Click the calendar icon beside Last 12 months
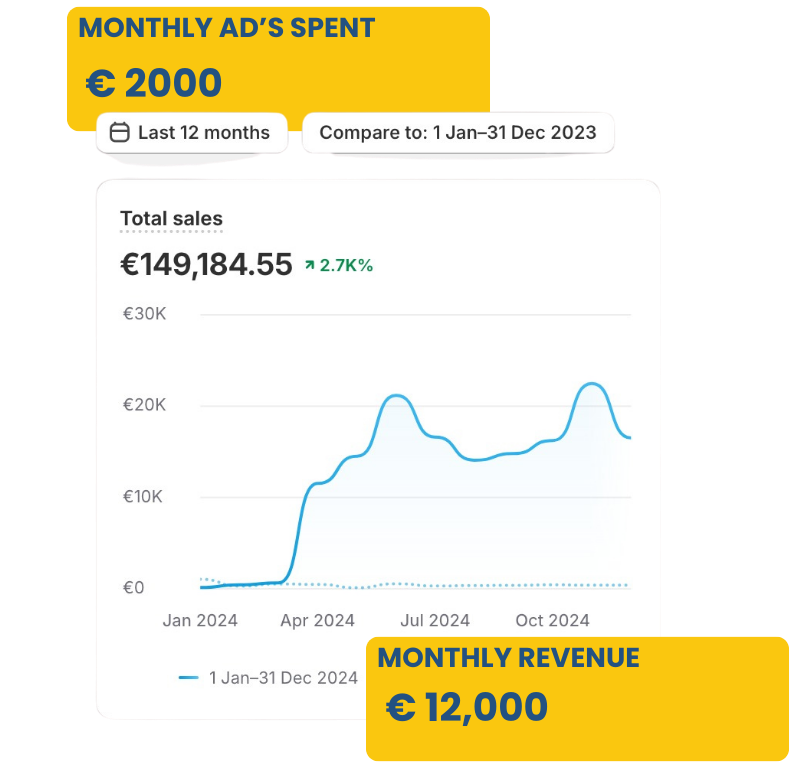 coord(119,132)
